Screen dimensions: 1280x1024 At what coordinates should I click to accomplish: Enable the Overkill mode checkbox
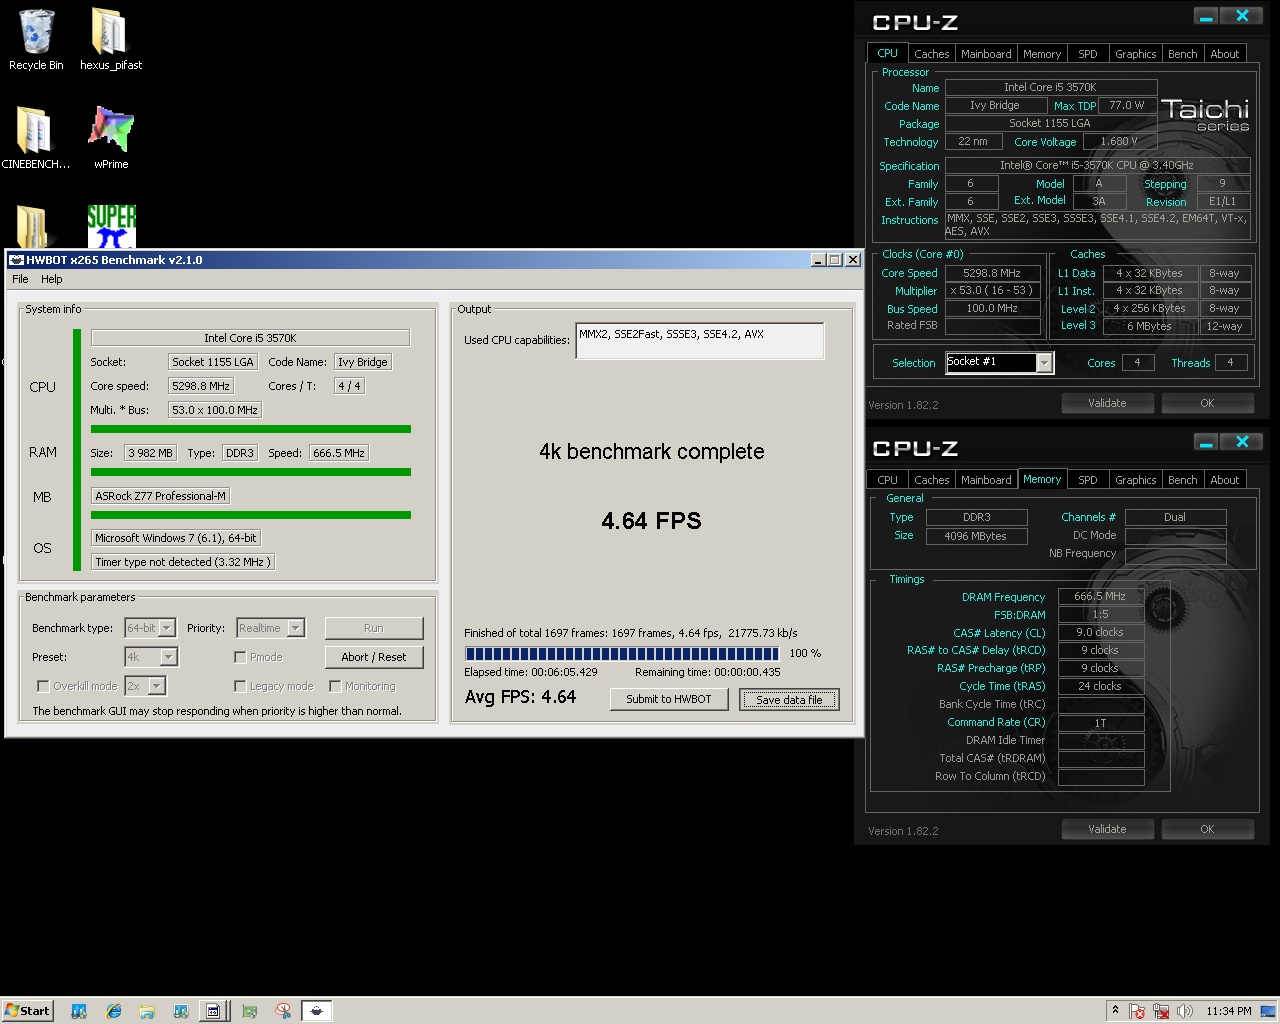point(43,686)
